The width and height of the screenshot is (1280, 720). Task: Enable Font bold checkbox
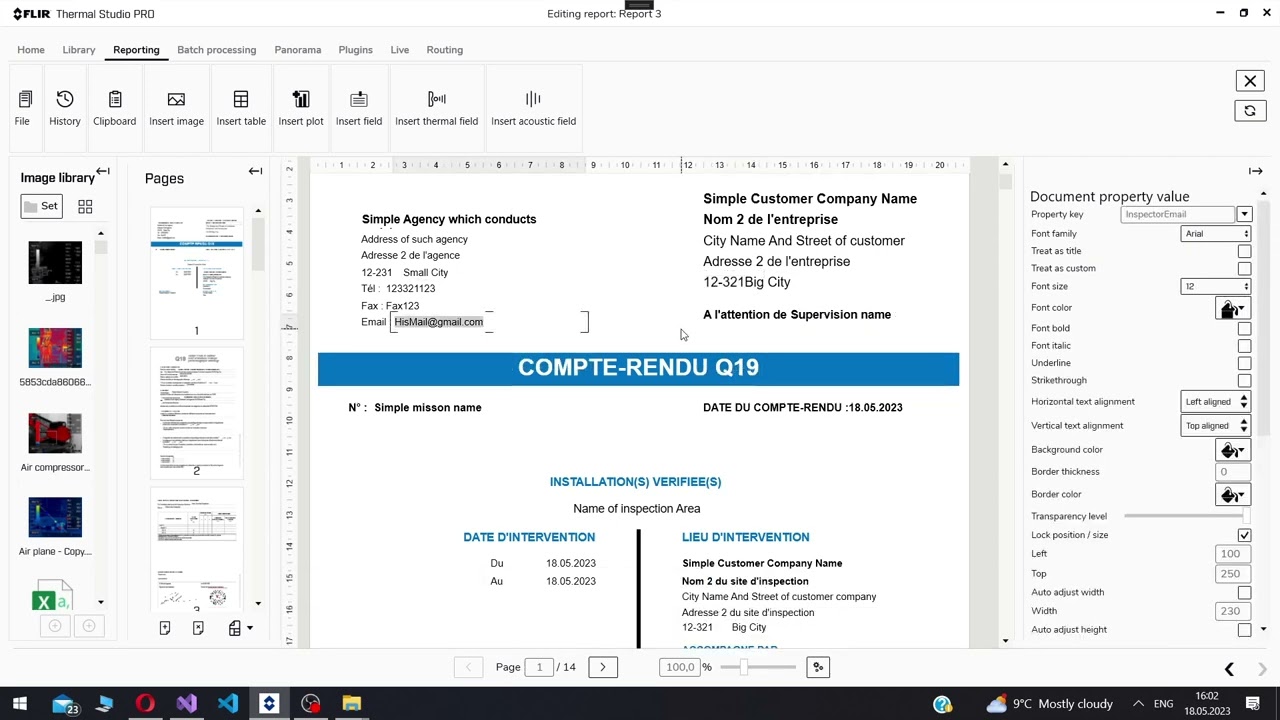click(1244, 328)
